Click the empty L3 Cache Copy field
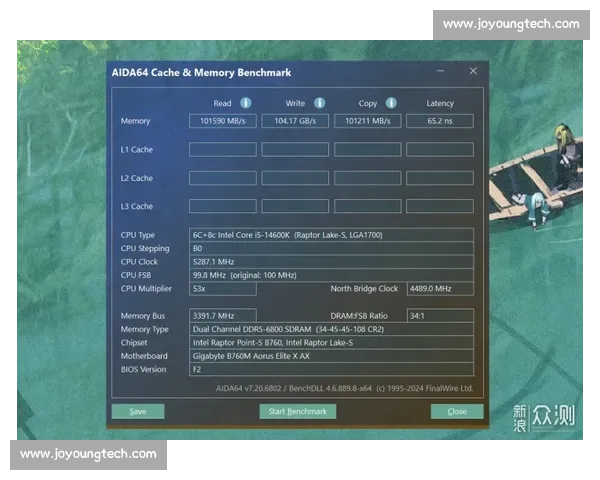The width and height of the screenshot is (600, 480). [368, 206]
